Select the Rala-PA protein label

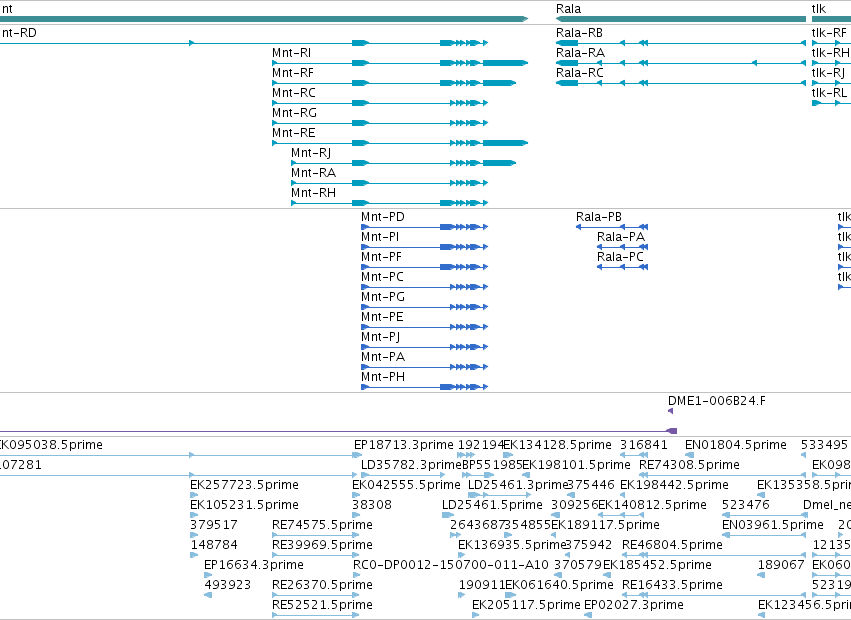(x=621, y=237)
